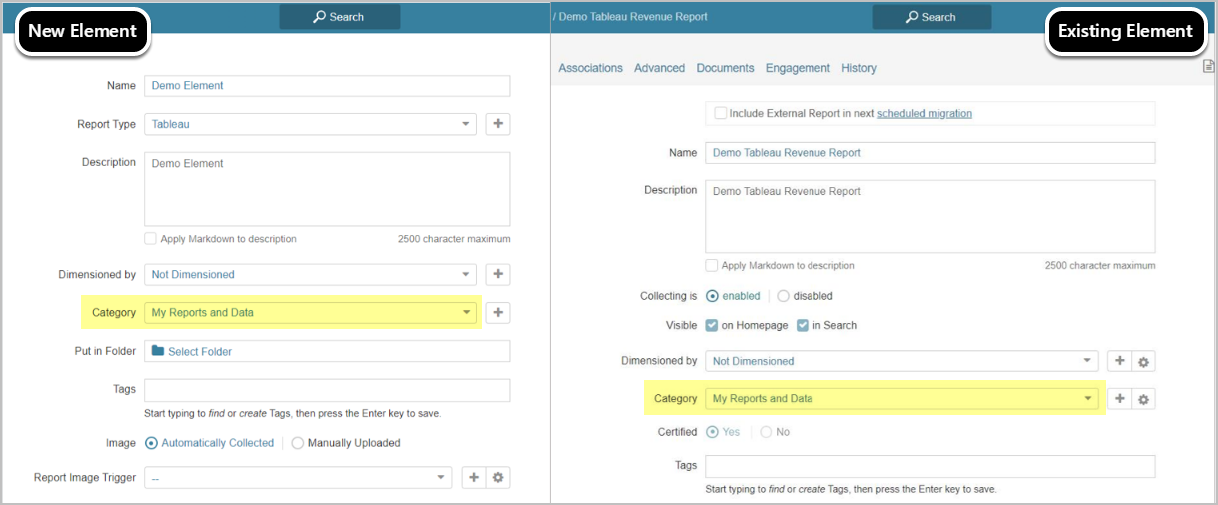The image size is (1218, 505).
Task: Click plus icon next to Report Image Trigger
Action: pos(474,478)
